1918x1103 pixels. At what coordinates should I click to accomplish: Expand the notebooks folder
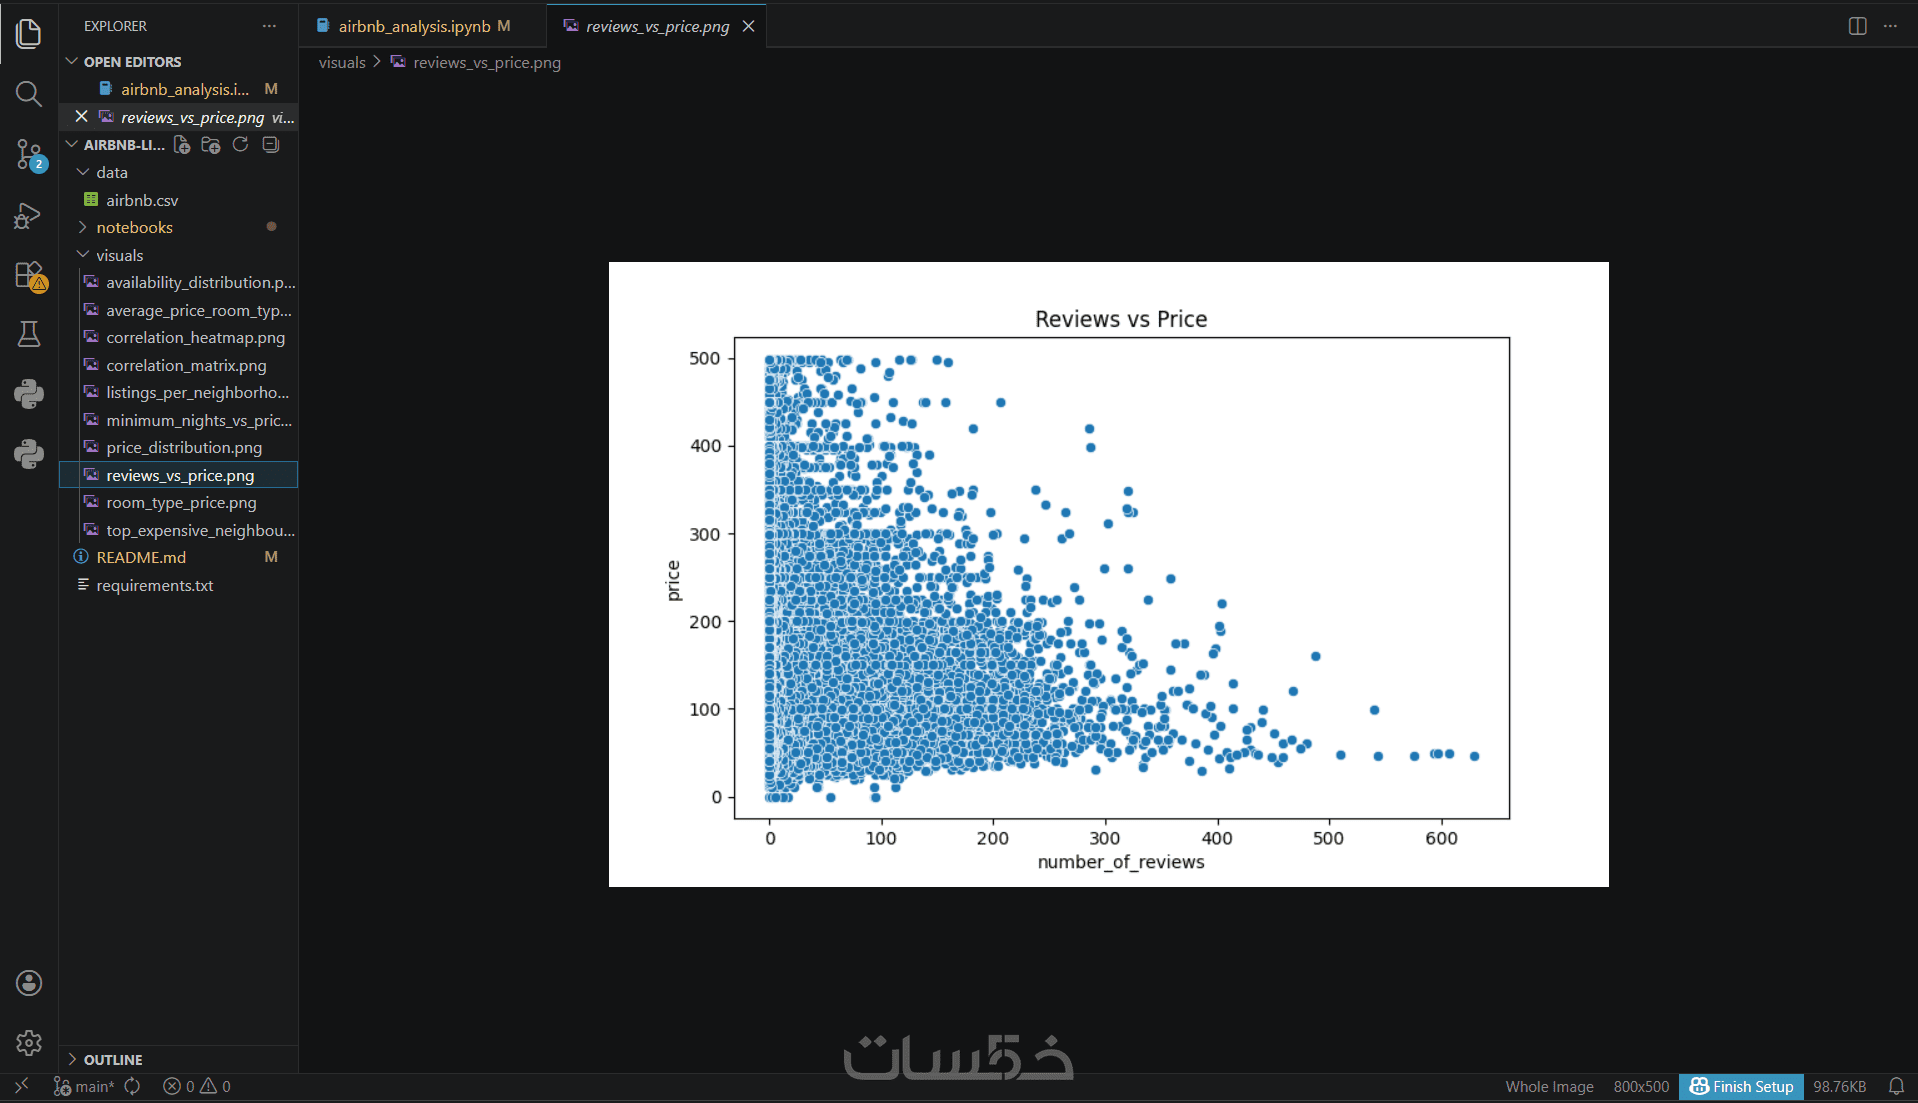pyautogui.click(x=178, y=227)
